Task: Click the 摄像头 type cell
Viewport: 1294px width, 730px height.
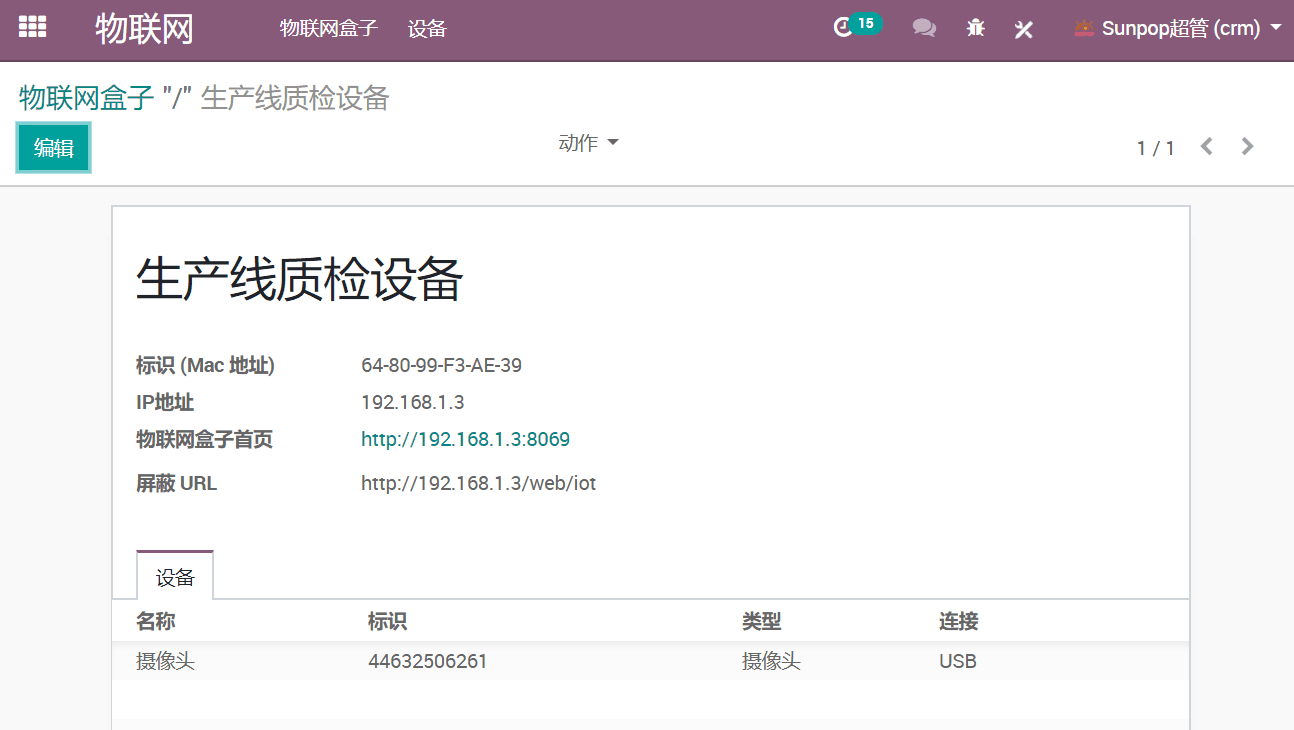Action: coord(771,661)
